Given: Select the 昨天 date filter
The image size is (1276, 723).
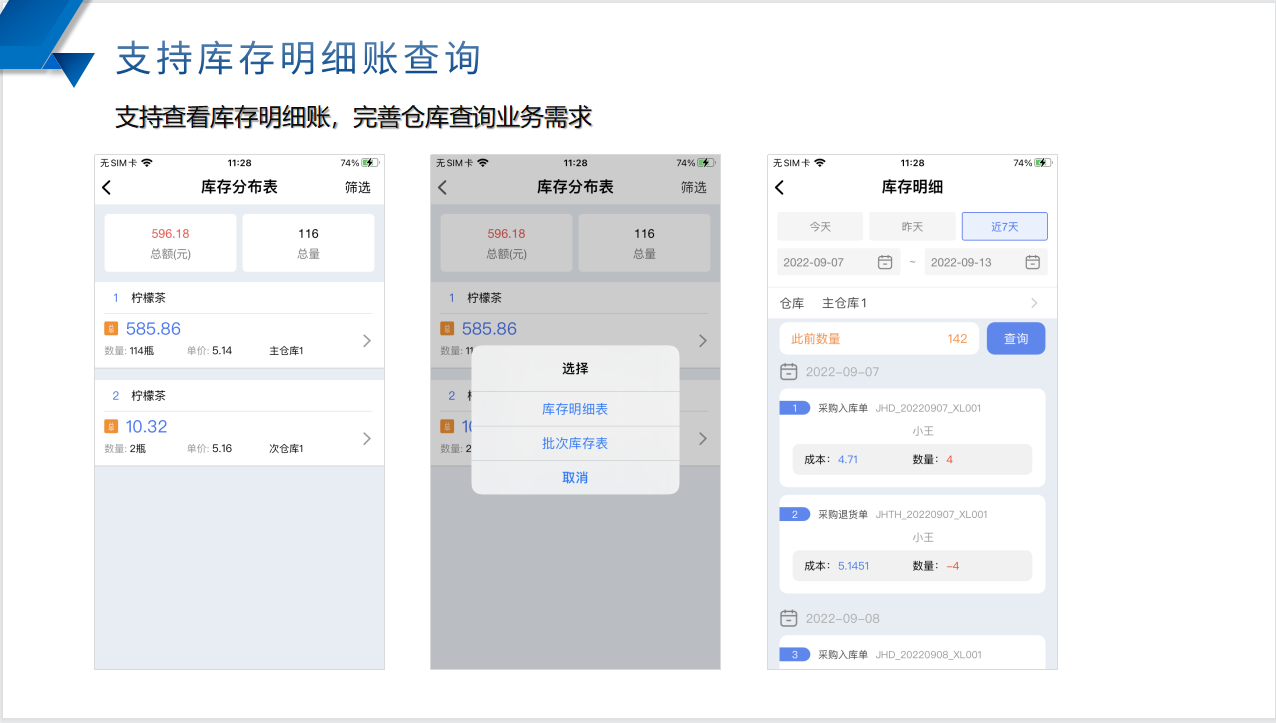Looking at the screenshot, I should (x=912, y=227).
